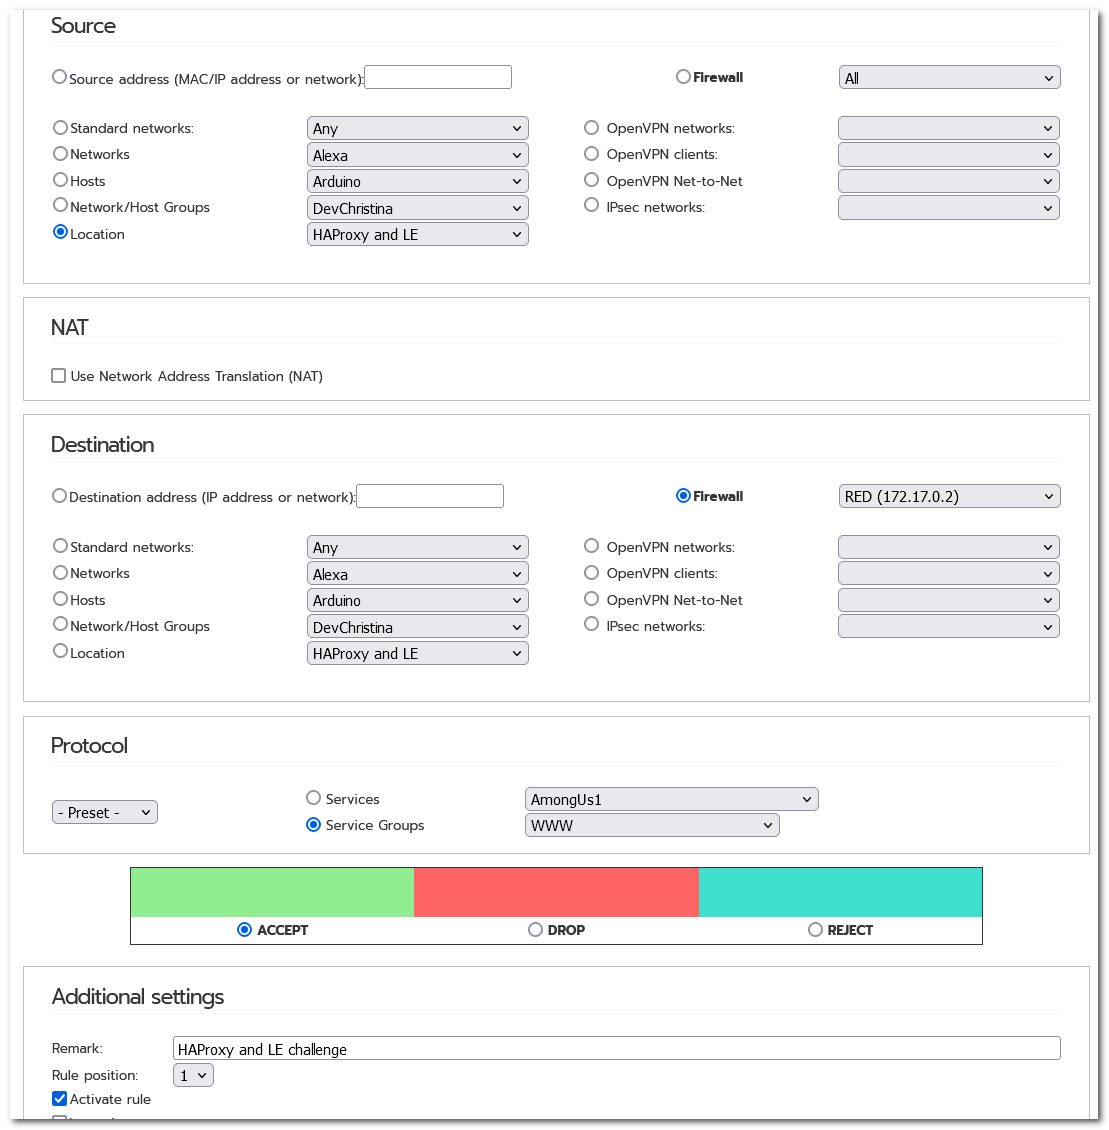Open Destination OpenVPN Net-to-Net dropdown
1109x1130 pixels.
pos(948,600)
